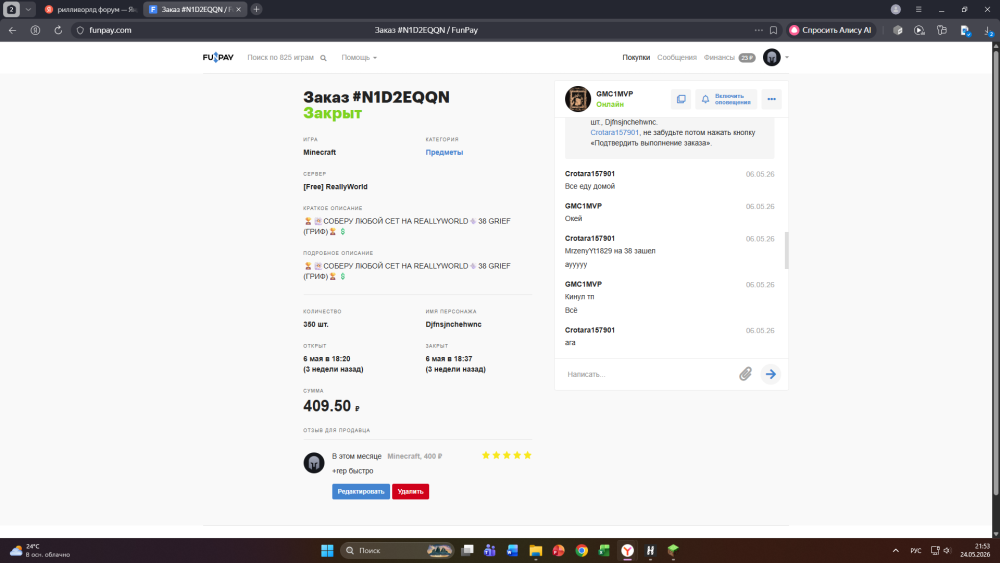Expand the tab groups chevron

coord(28,10)
